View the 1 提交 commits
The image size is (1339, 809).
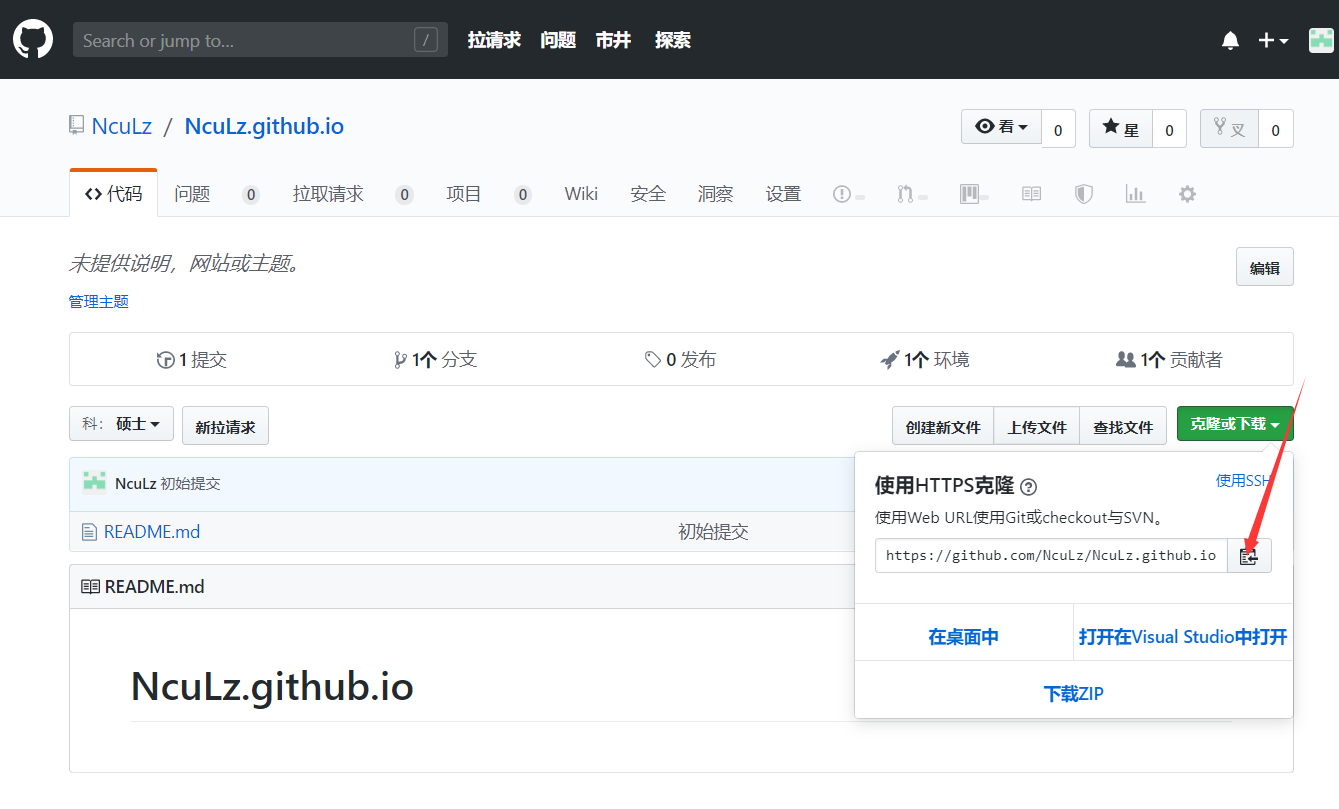pos(192,359)
